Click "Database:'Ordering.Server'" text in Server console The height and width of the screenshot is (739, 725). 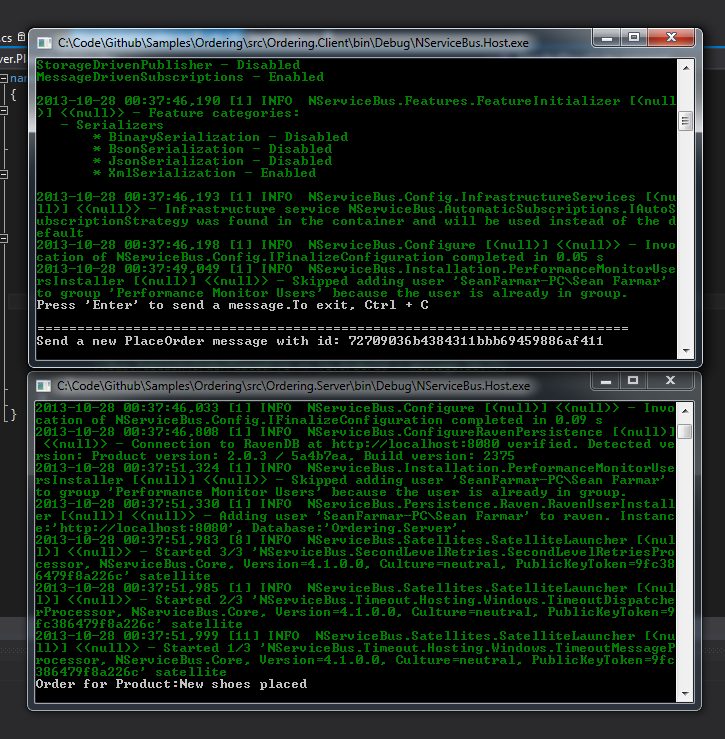359,528
